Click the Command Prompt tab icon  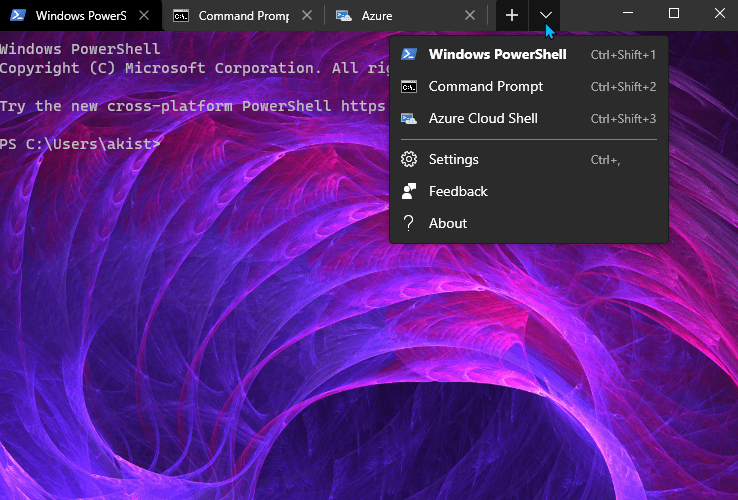(x=181, y=16)
